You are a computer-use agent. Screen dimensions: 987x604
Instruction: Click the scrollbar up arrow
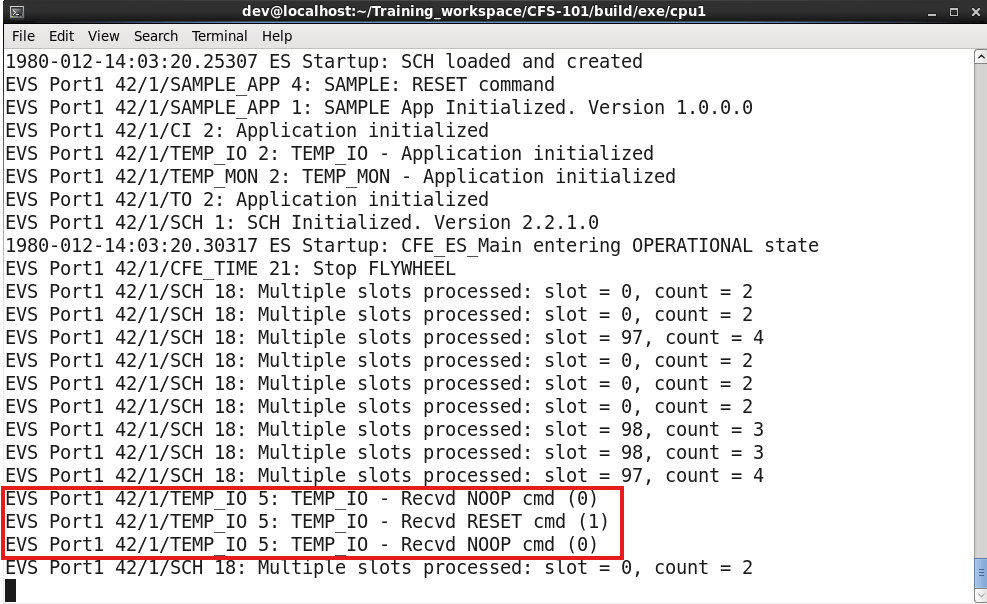[x=979, y=57]
